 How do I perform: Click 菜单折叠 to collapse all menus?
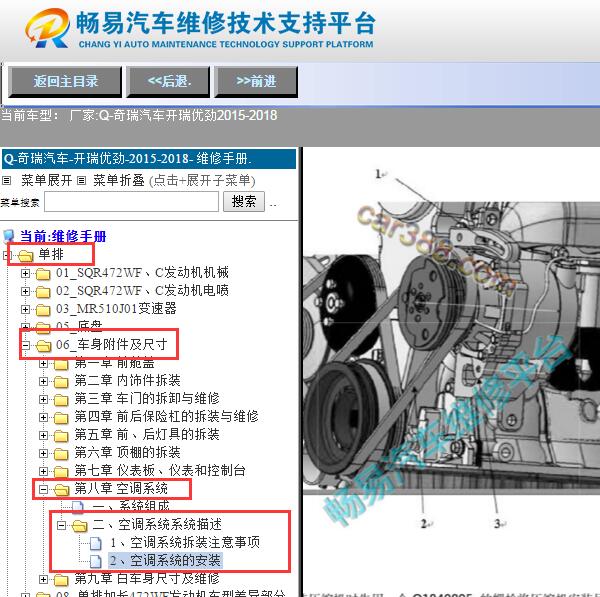click(x=119, y=180)
